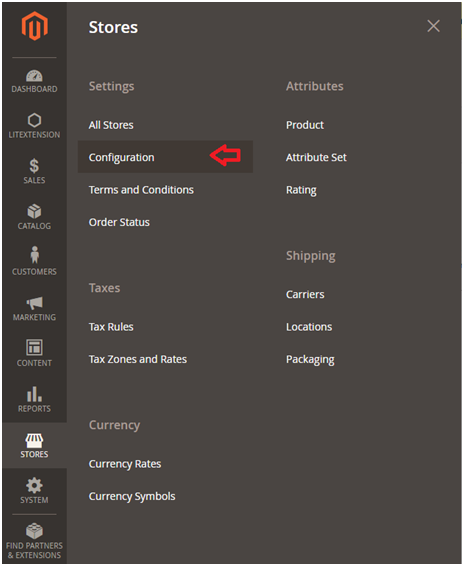464x566 pixels.
Task: Open the System gear icon
Action: click(x=34, y=486)
